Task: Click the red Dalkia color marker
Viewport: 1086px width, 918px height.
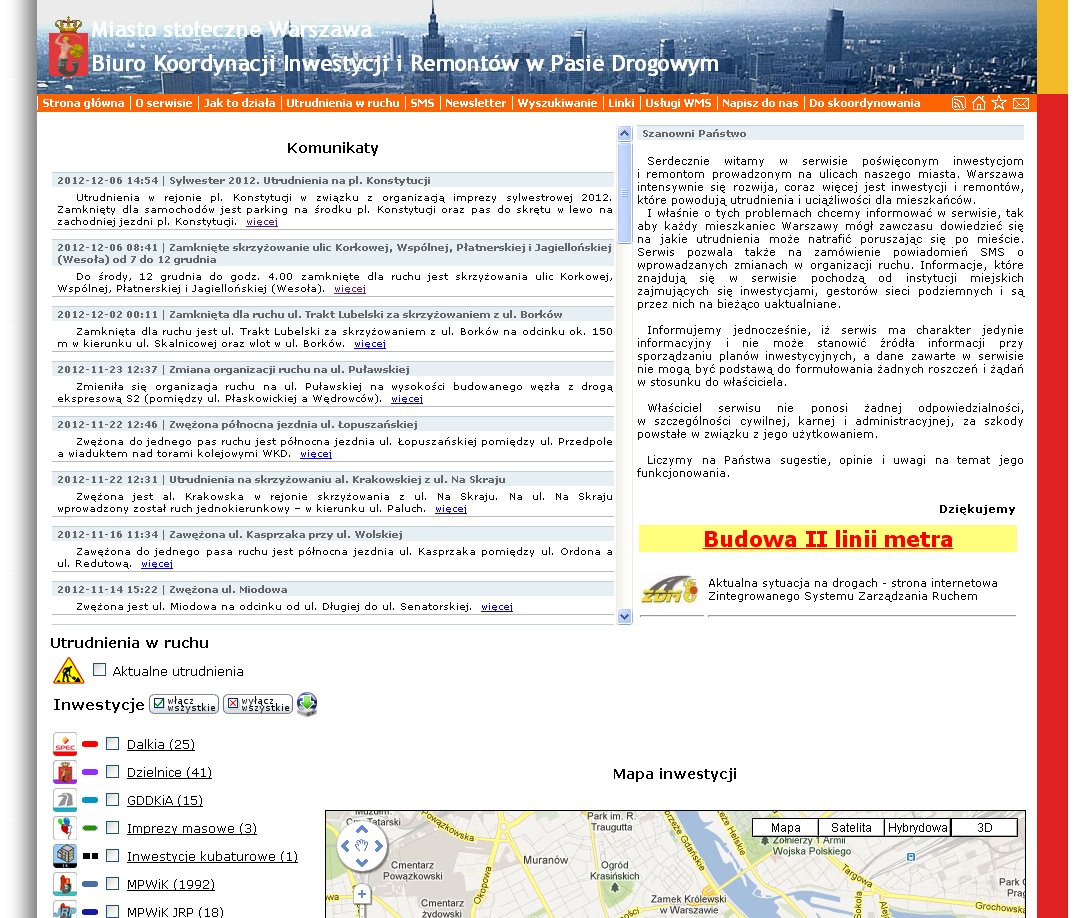Action: point(90,744)
